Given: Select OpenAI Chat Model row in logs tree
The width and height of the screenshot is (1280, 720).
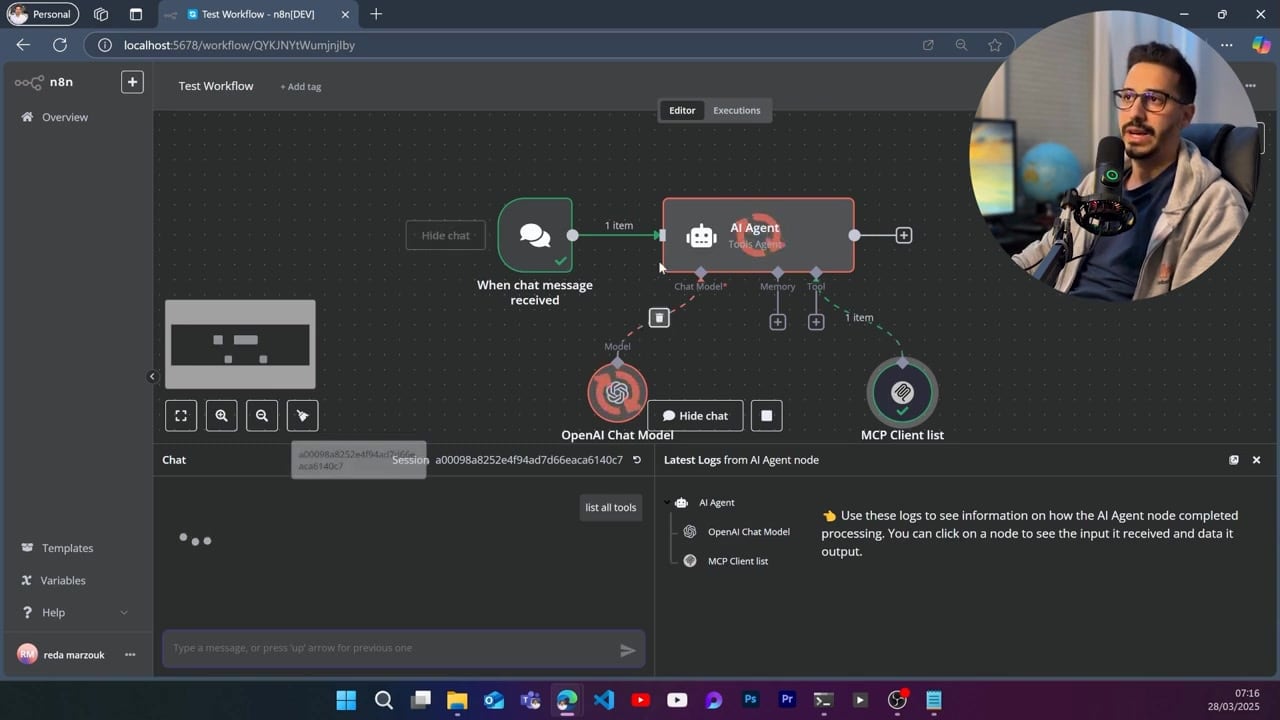Looking at the screenshot, I should 748,532.
